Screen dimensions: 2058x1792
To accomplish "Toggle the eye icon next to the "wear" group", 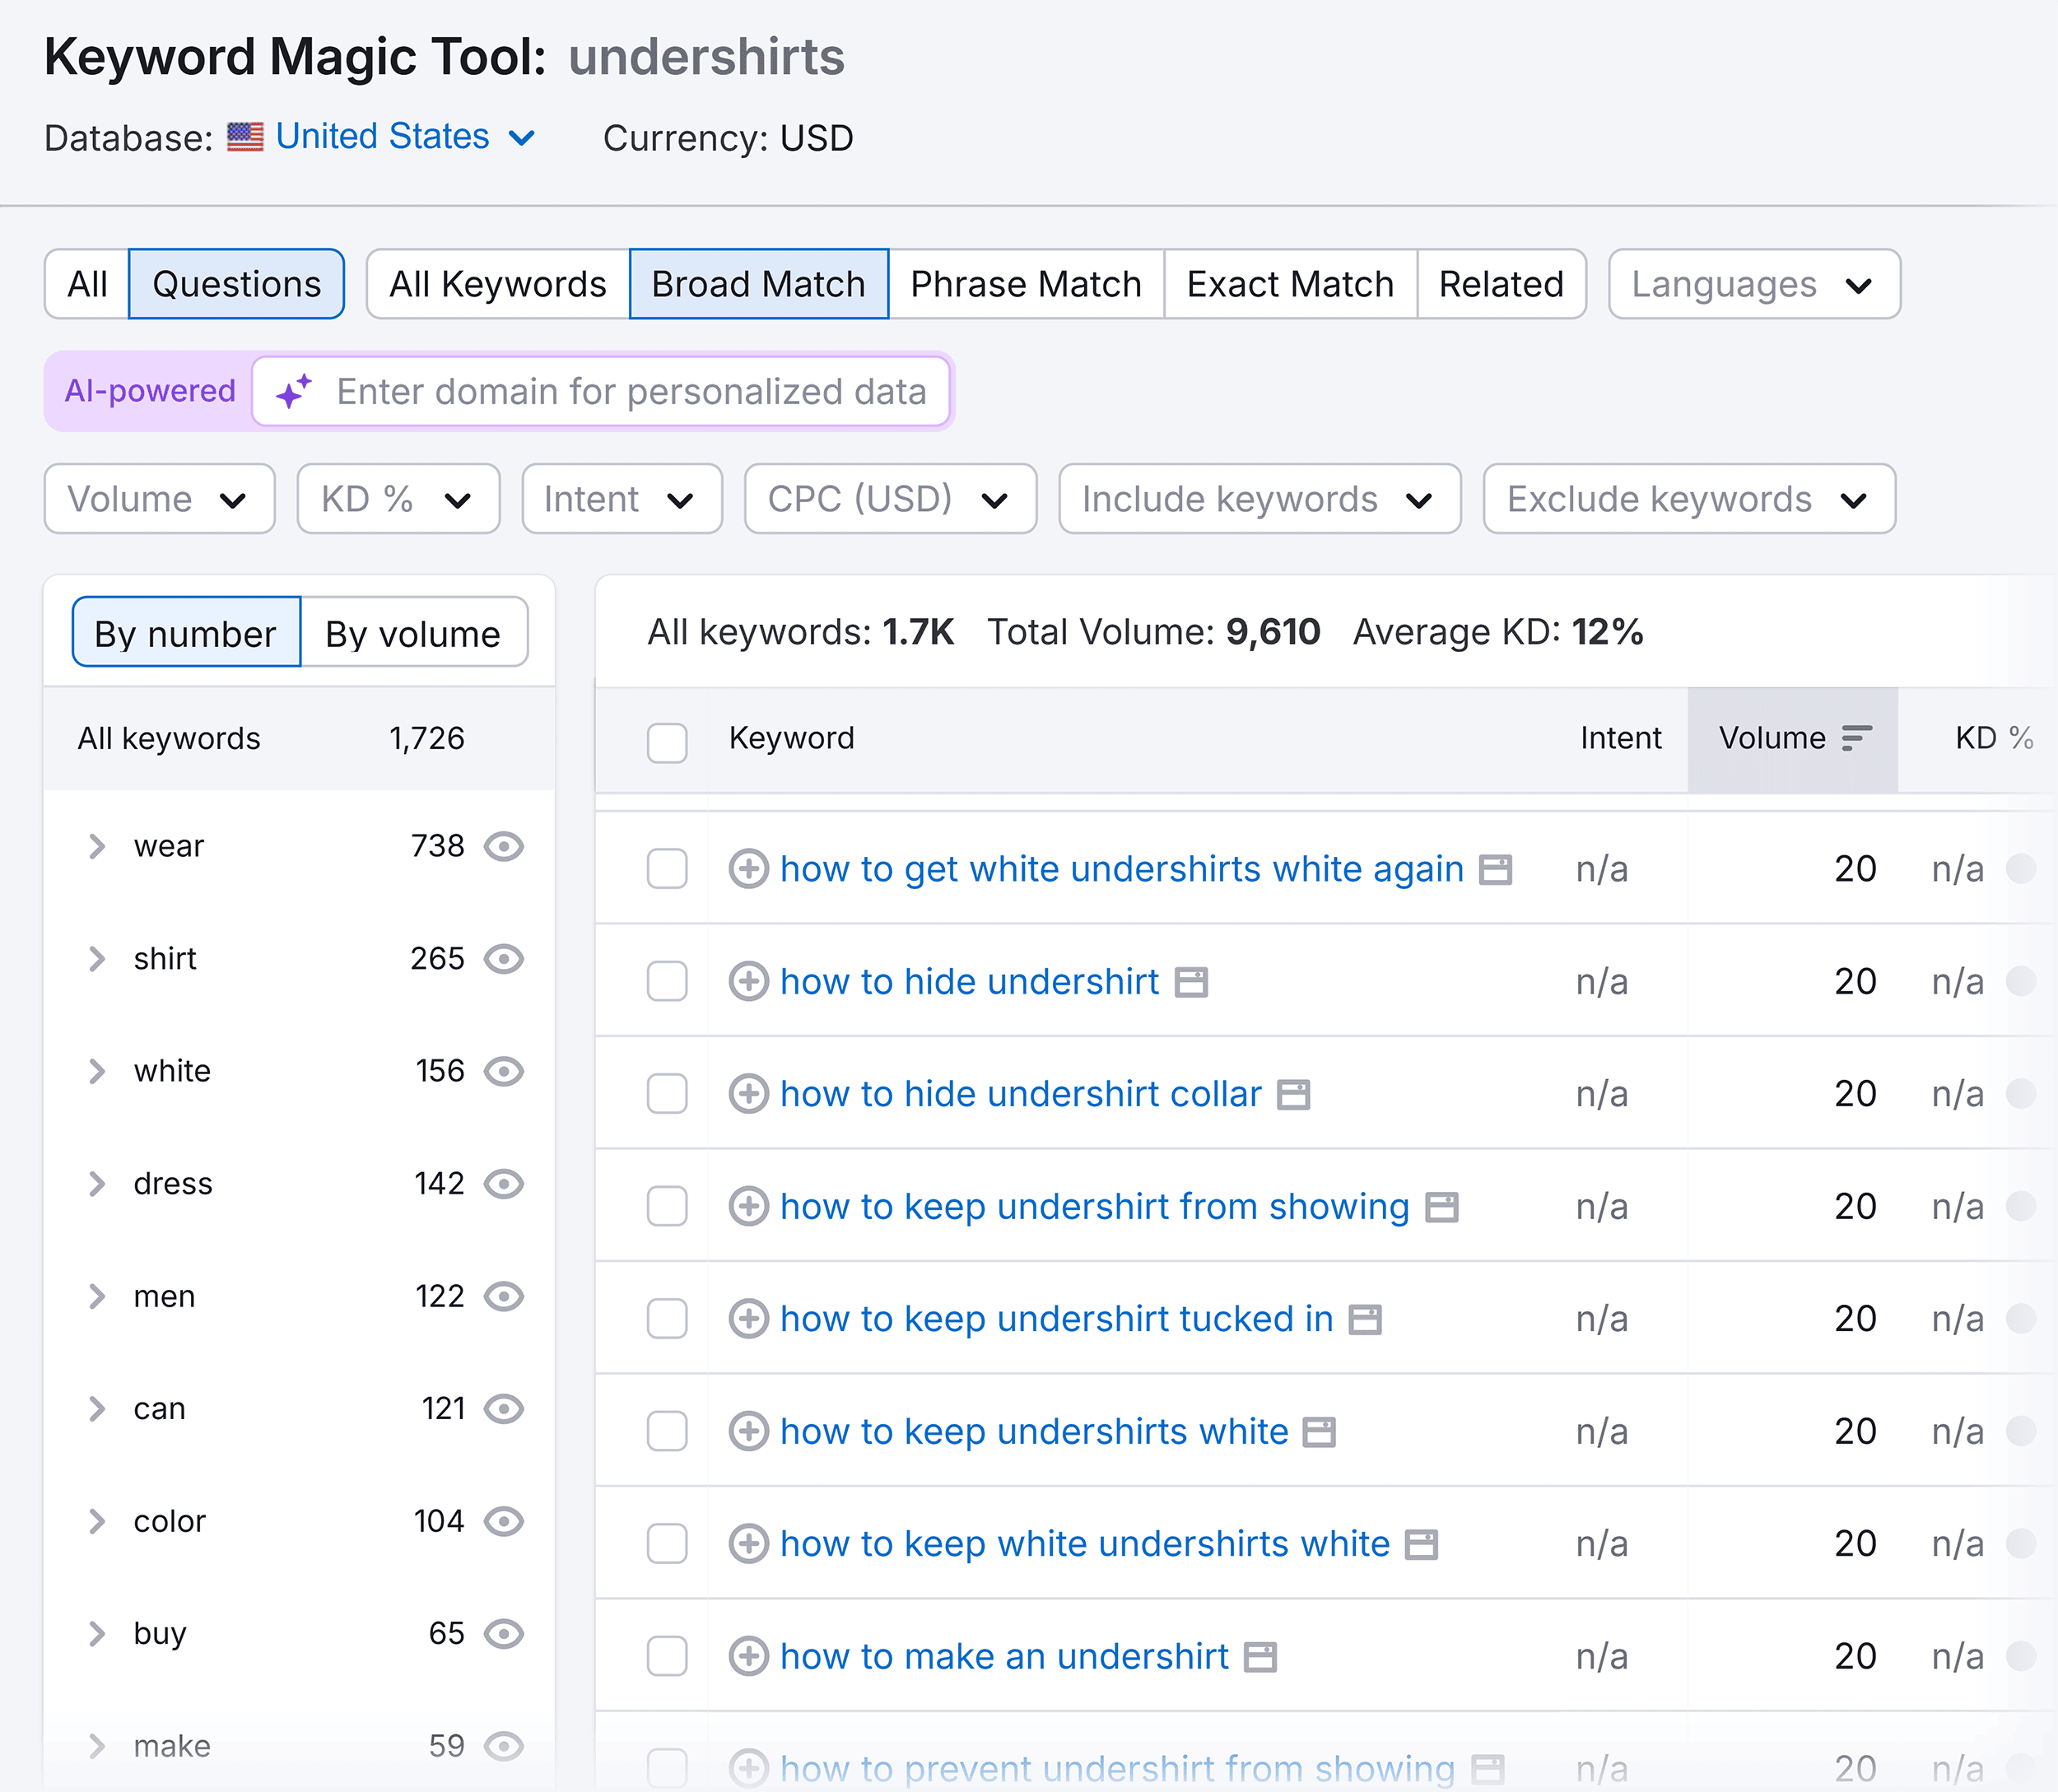I will pyautogui.click(x=504, y=846).
